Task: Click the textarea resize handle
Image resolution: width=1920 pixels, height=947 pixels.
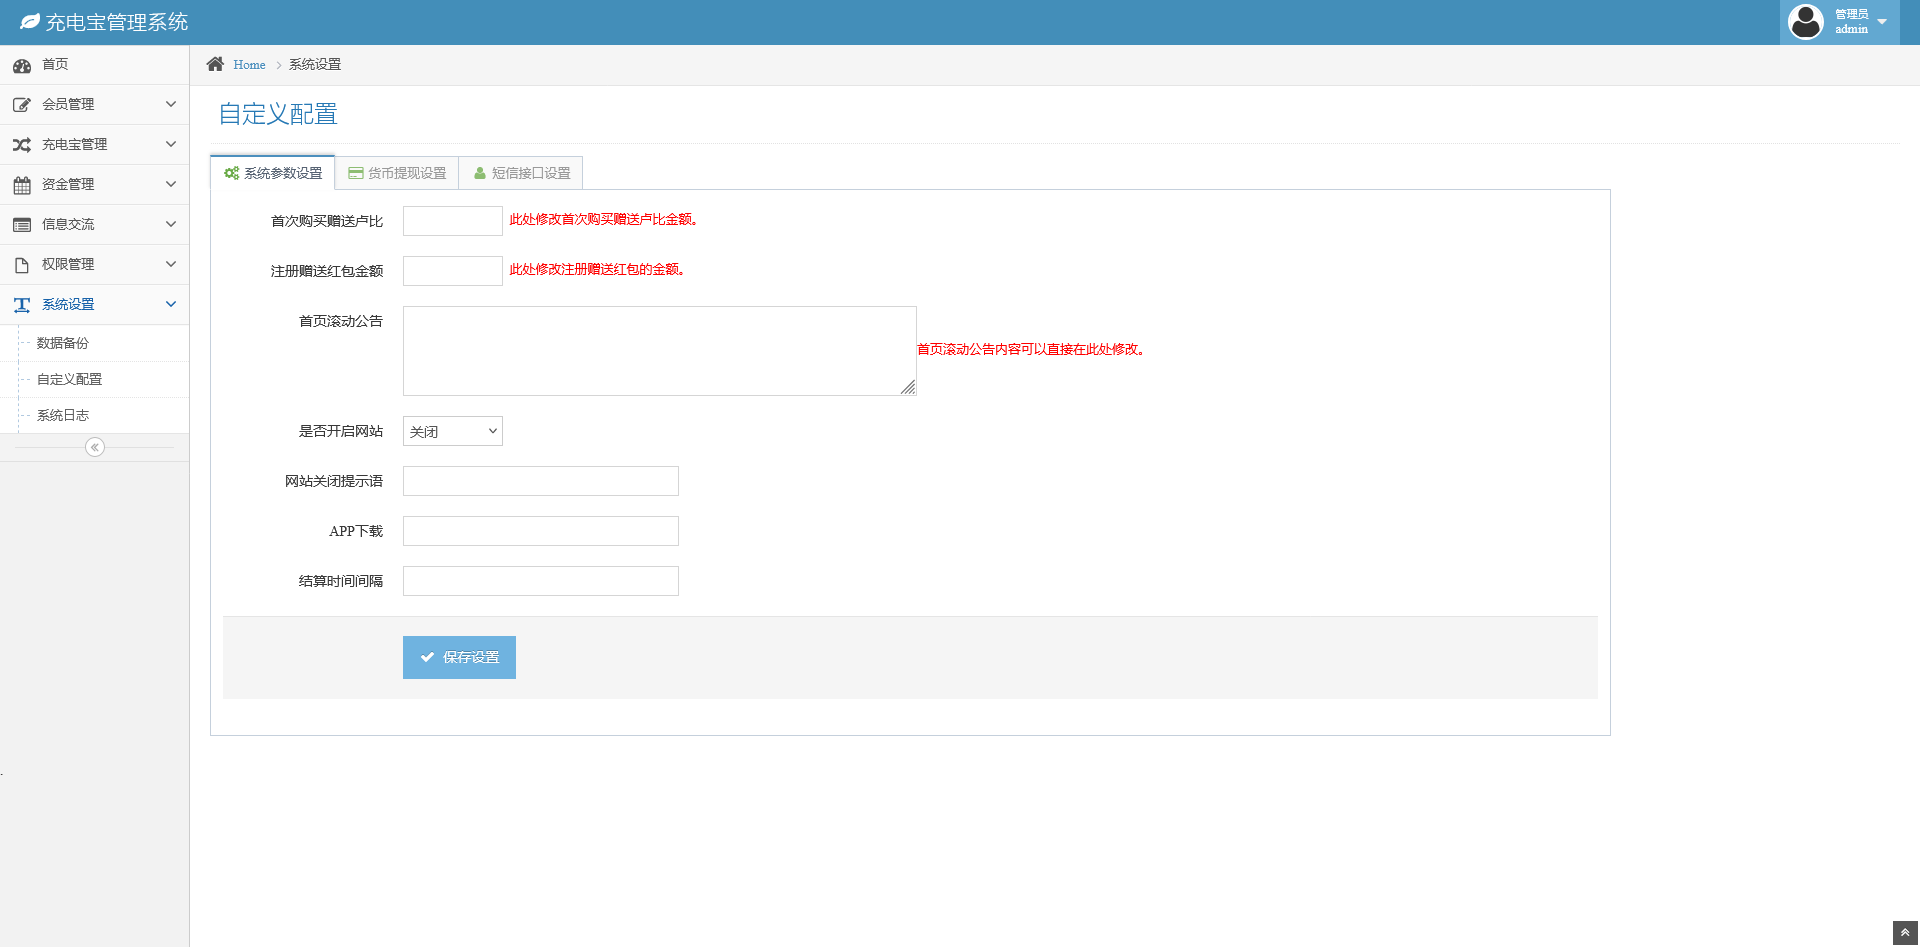Action: click(908, 387)
